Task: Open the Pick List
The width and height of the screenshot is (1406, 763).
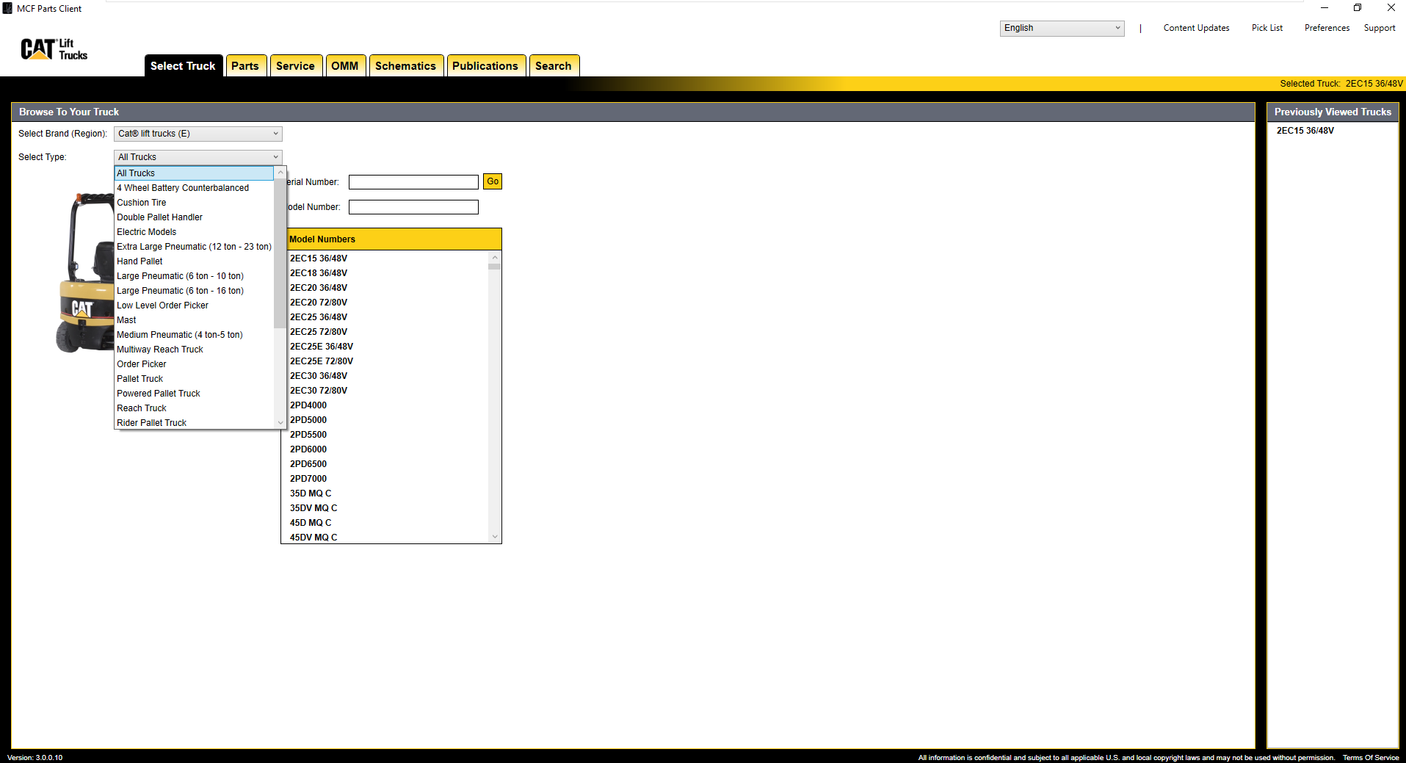Action: click(x=1267, y=27)
